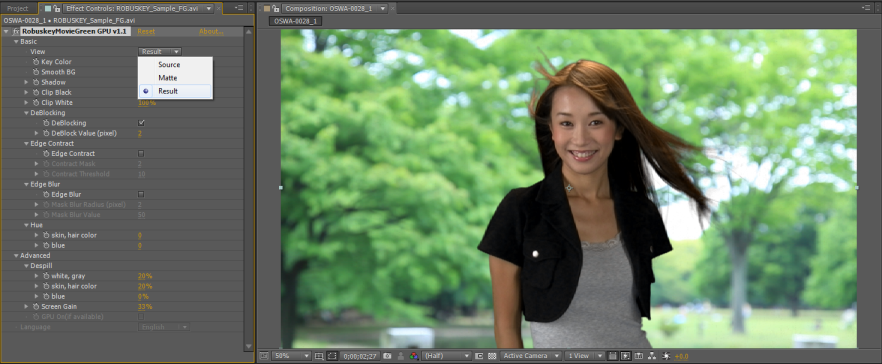882x364 pixels.
Task: Click the Region of Interest icon
Action: [479, 356]
